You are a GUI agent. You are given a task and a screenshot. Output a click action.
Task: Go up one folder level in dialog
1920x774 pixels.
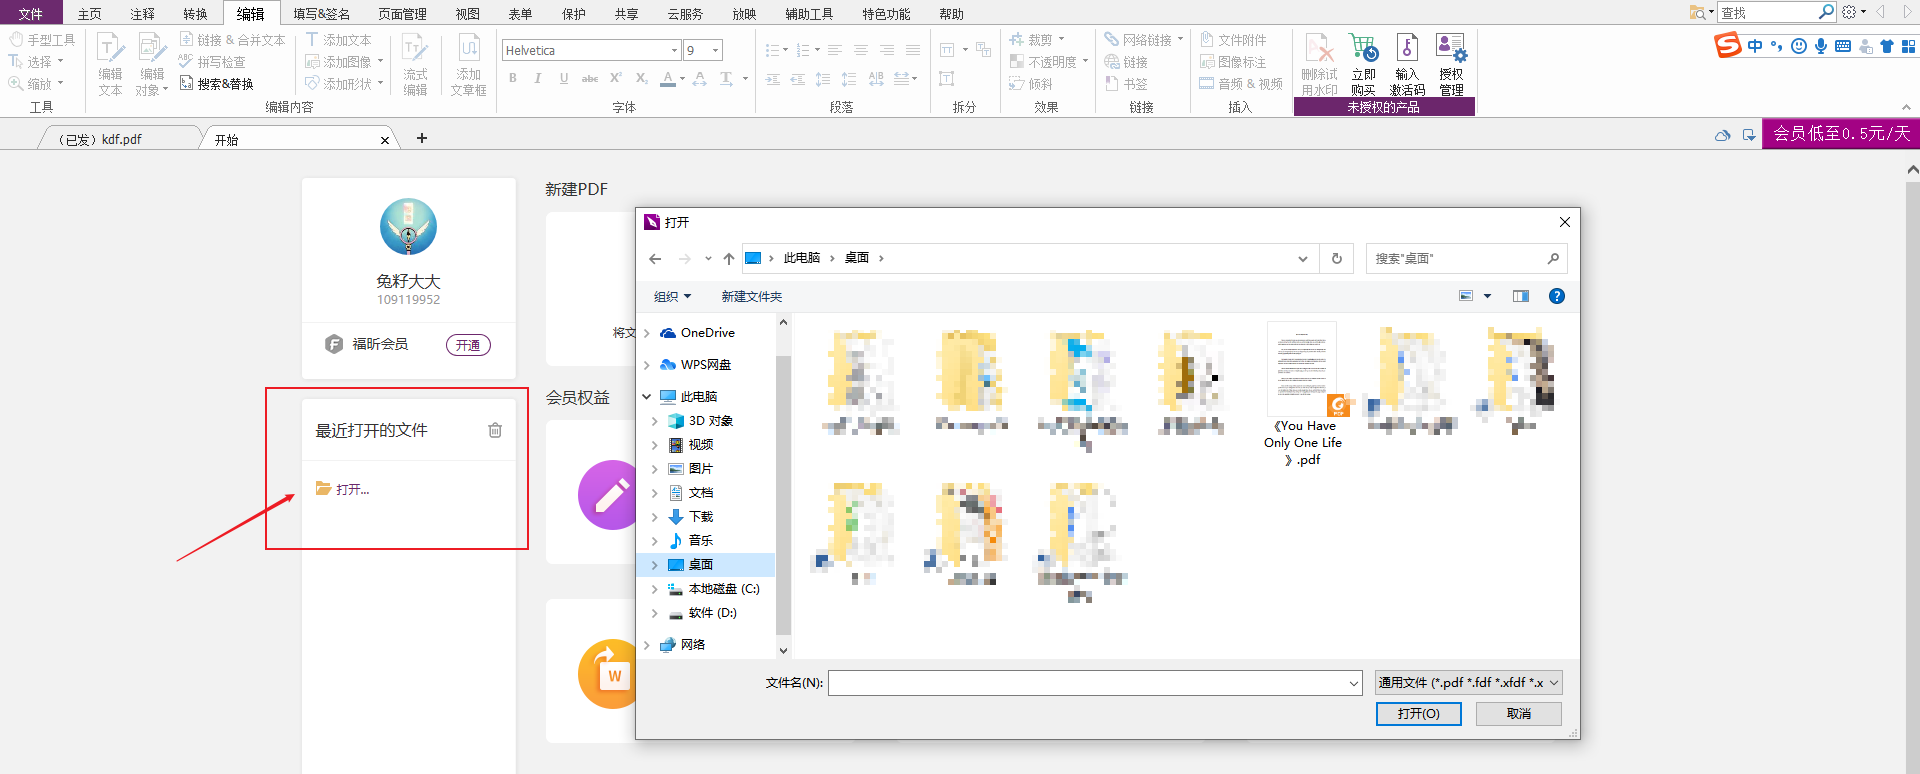(729, 258)
